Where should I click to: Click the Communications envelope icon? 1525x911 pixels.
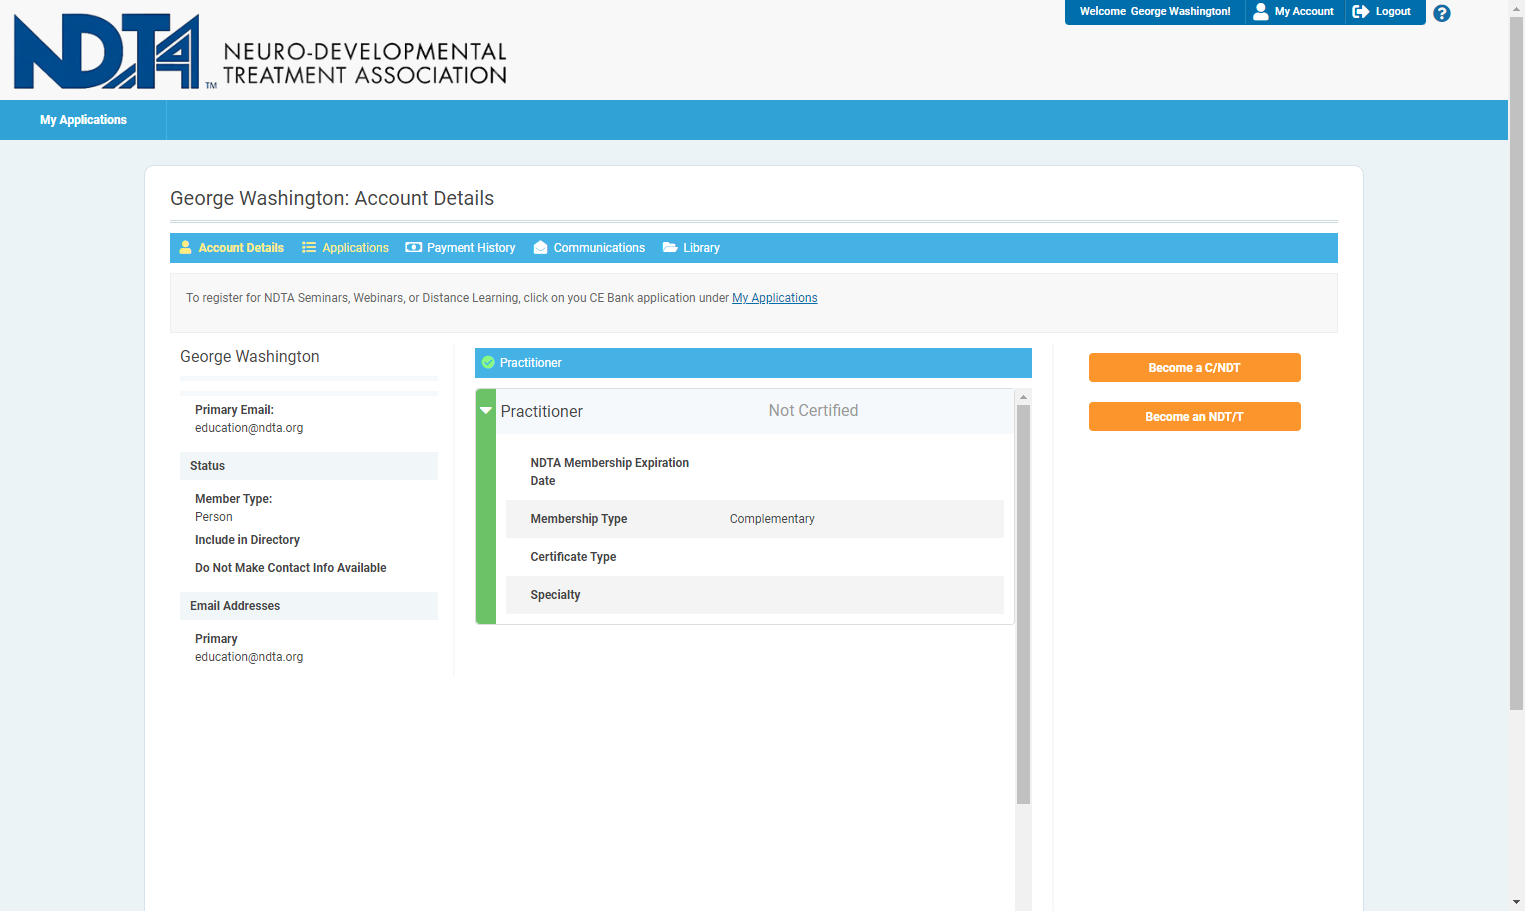point(540,247)
